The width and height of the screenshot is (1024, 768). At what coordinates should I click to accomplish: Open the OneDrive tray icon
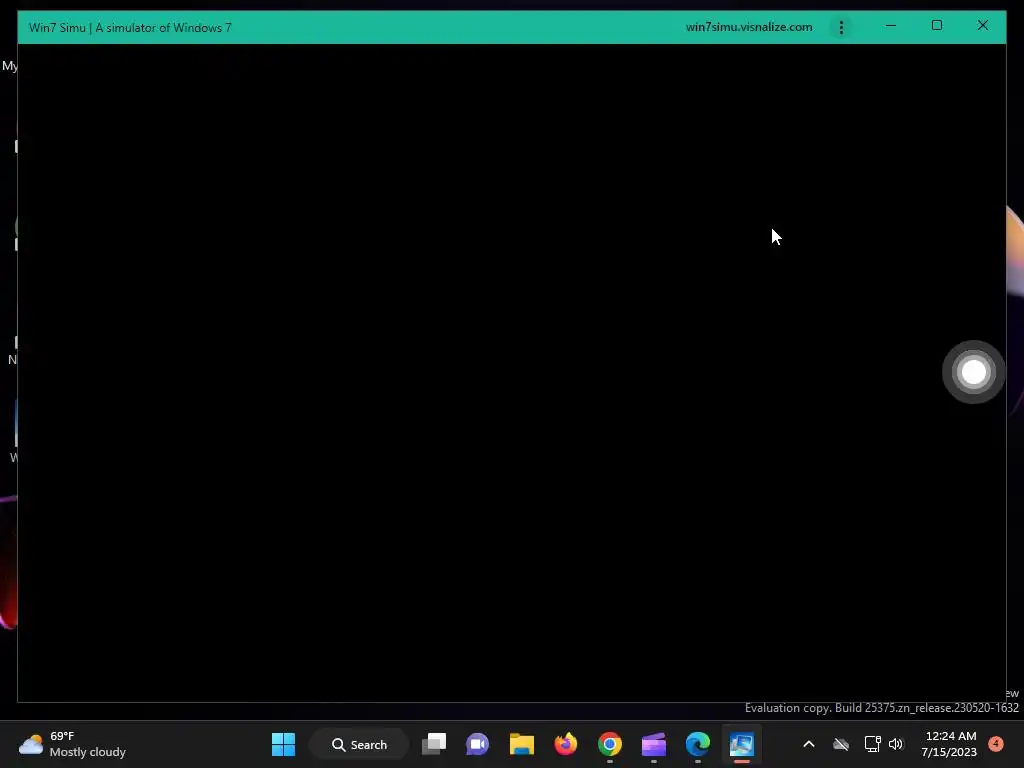point(840,744)
